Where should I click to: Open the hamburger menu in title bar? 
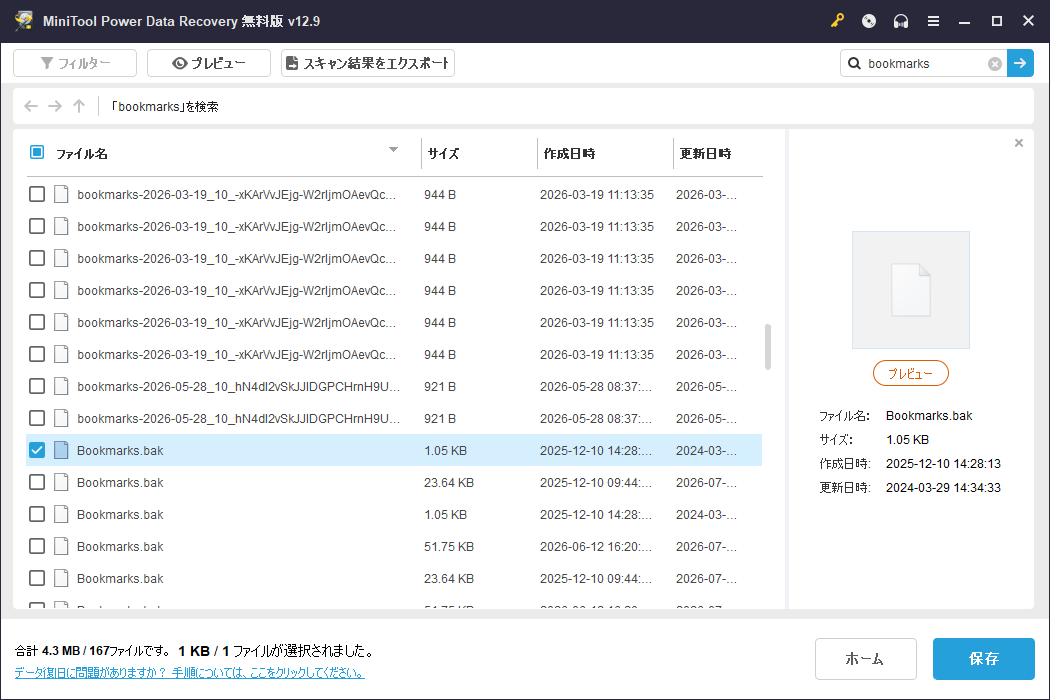(x=933, y=21)
